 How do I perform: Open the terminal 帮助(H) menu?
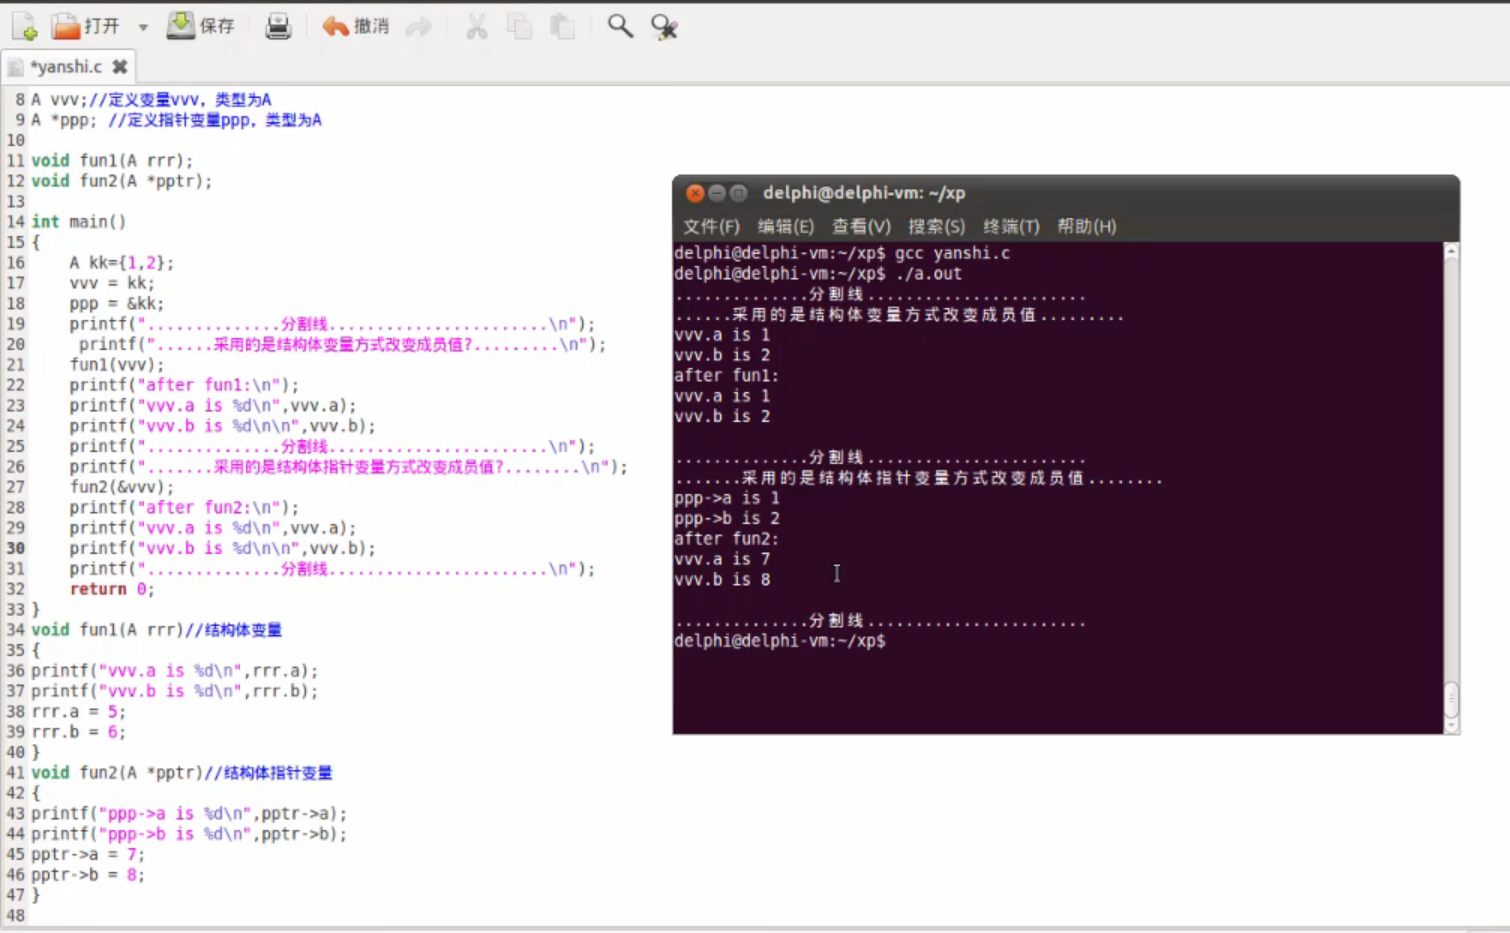(1087, 227)
